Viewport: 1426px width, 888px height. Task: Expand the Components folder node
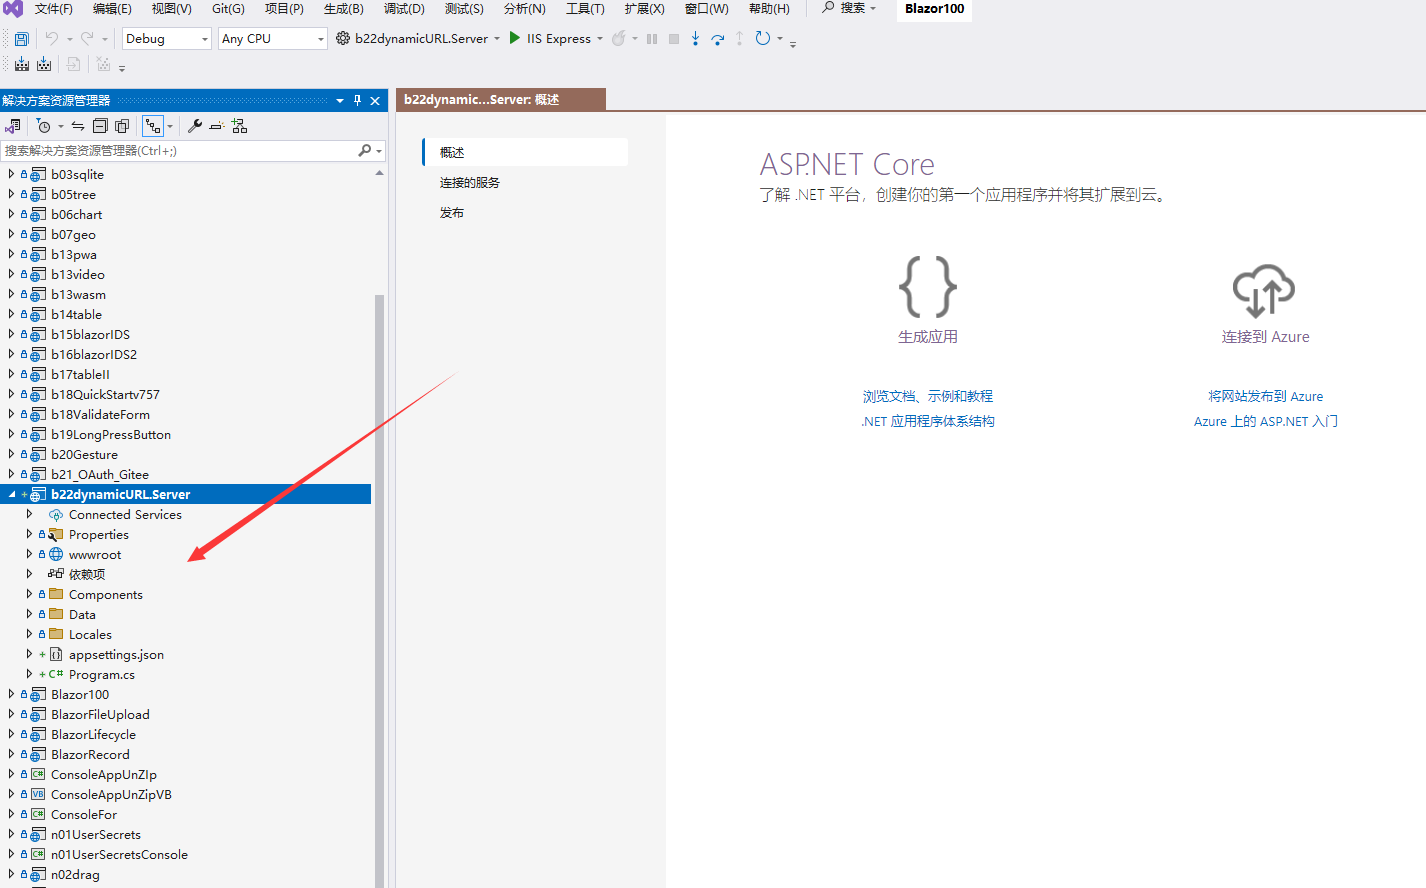coord(29,594)
